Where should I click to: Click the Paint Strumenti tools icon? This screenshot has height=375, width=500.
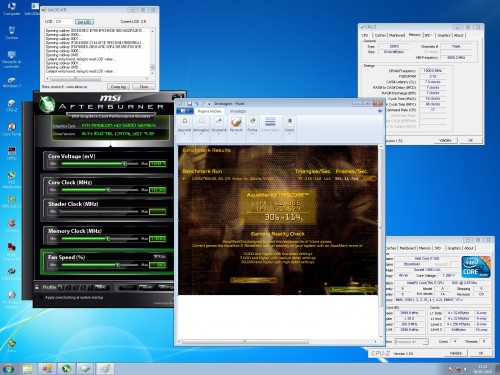click(219, 121)
